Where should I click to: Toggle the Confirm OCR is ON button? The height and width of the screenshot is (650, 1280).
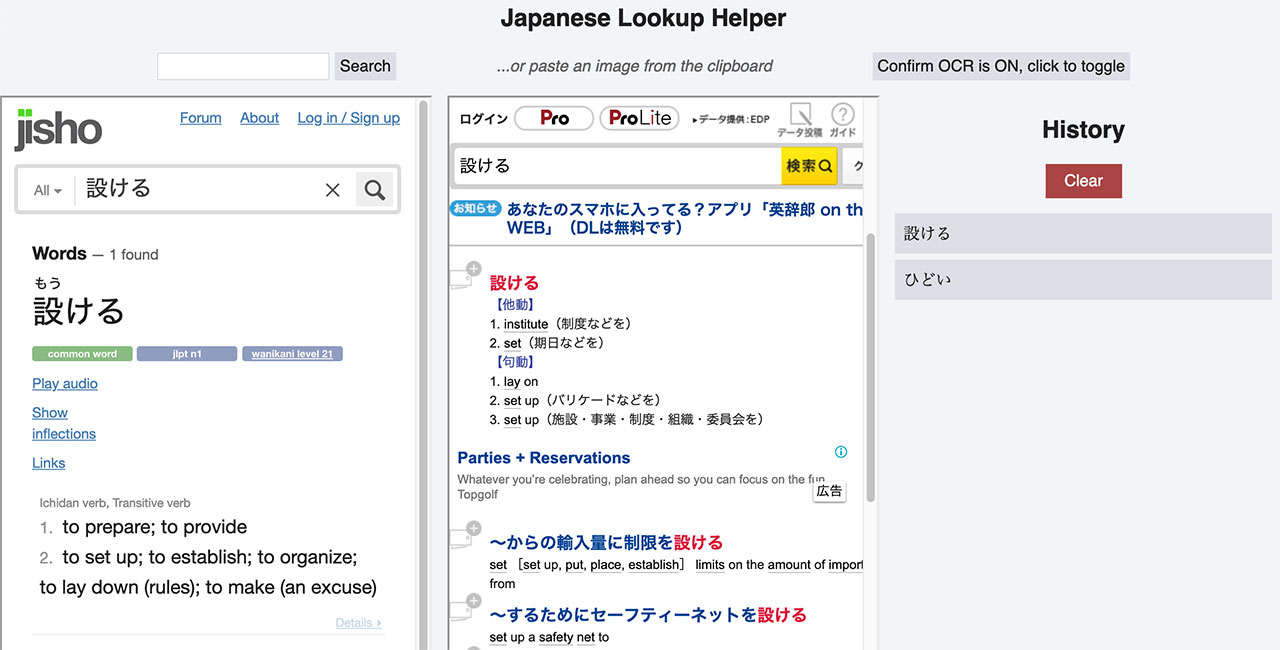point(1001,66)
